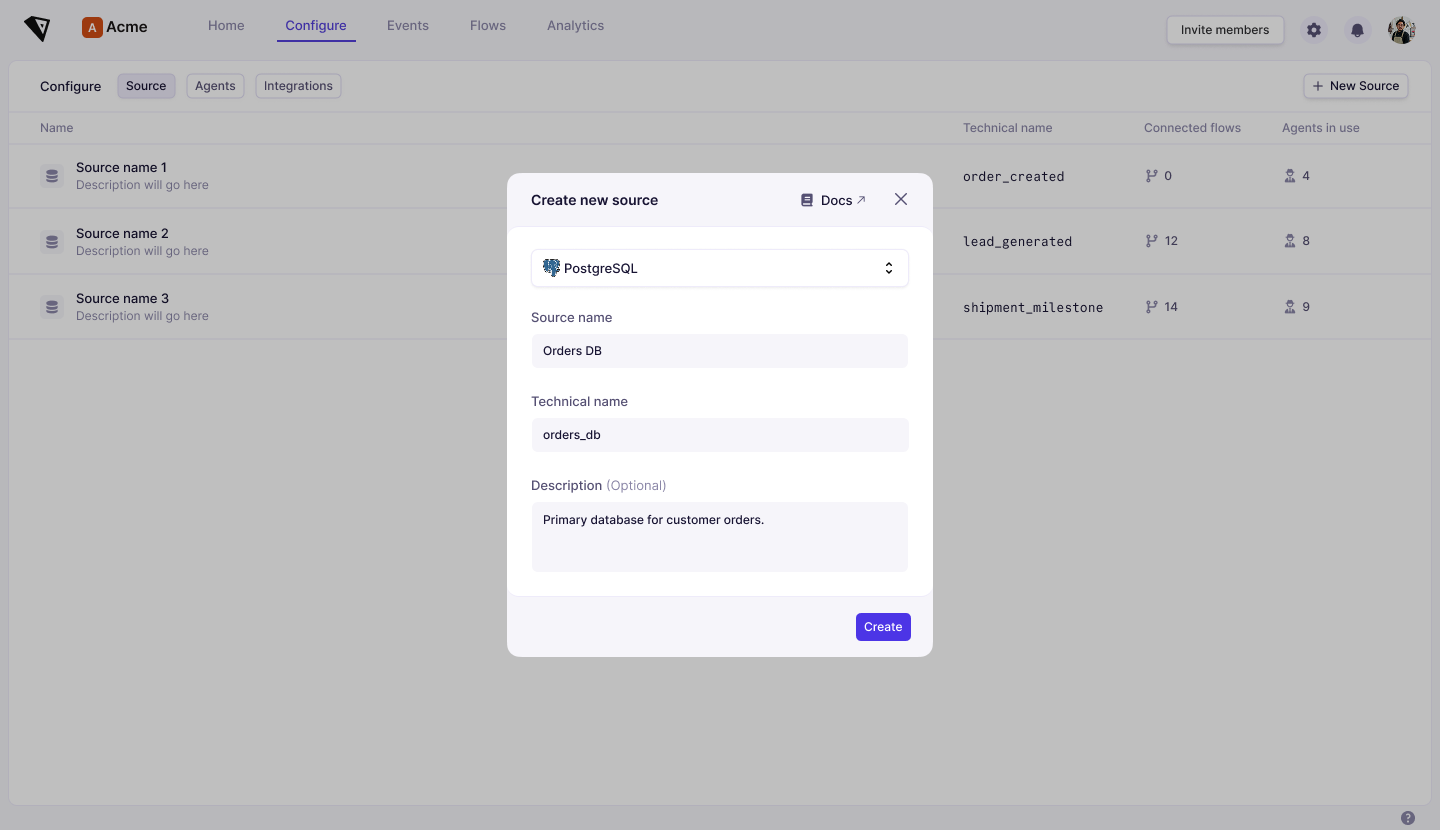
Task: Focus the Technical name field with orders_db
Action: (720, 435)
